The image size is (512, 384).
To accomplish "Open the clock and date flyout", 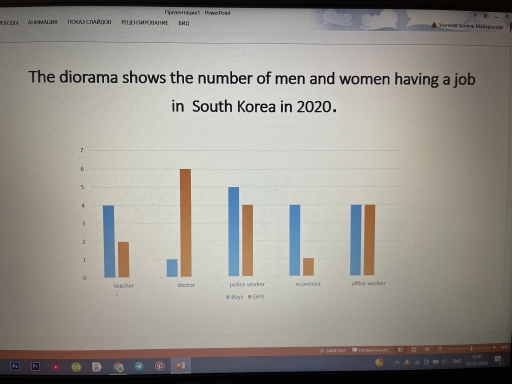I will click(477, 360).
